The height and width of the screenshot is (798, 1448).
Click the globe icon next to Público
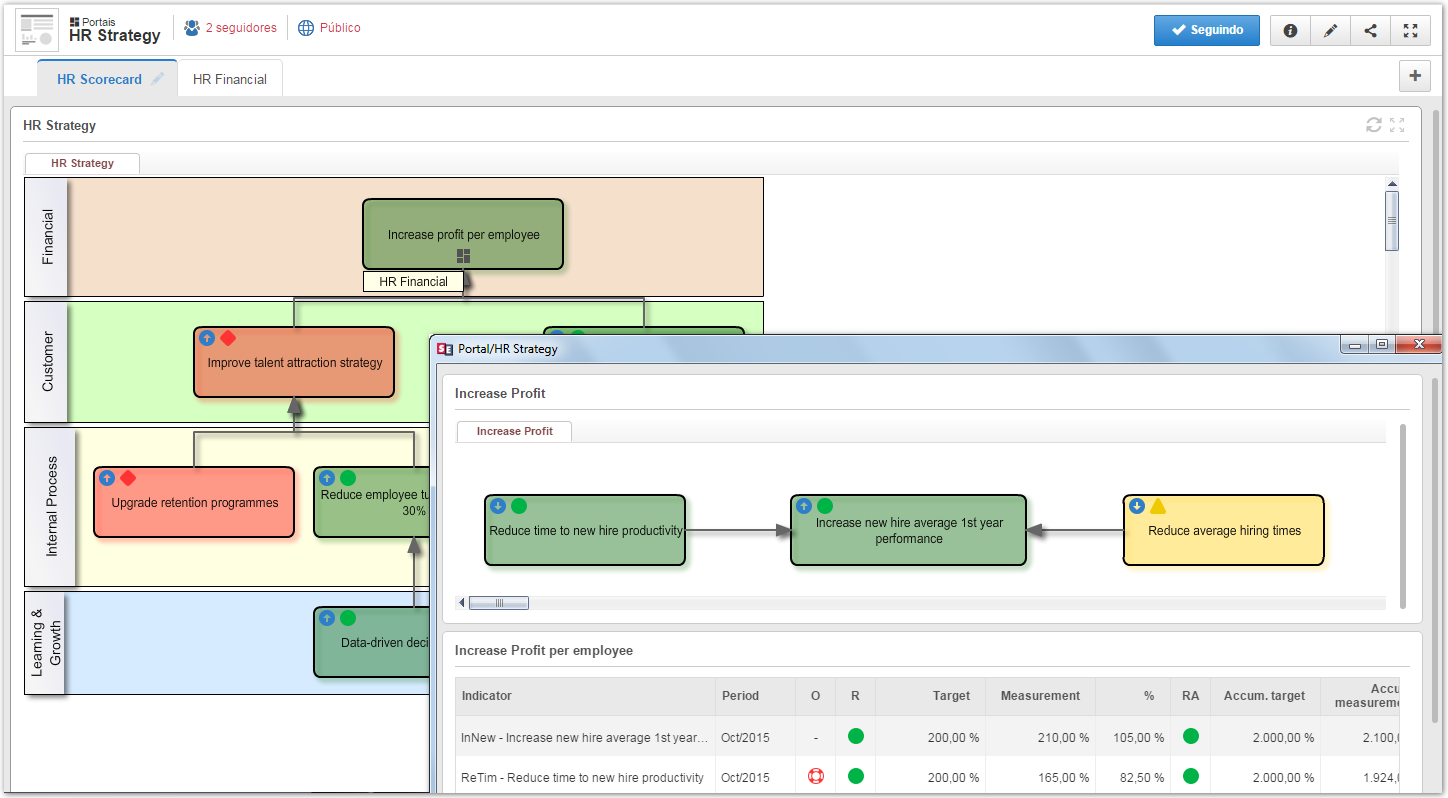click(306, 28)
